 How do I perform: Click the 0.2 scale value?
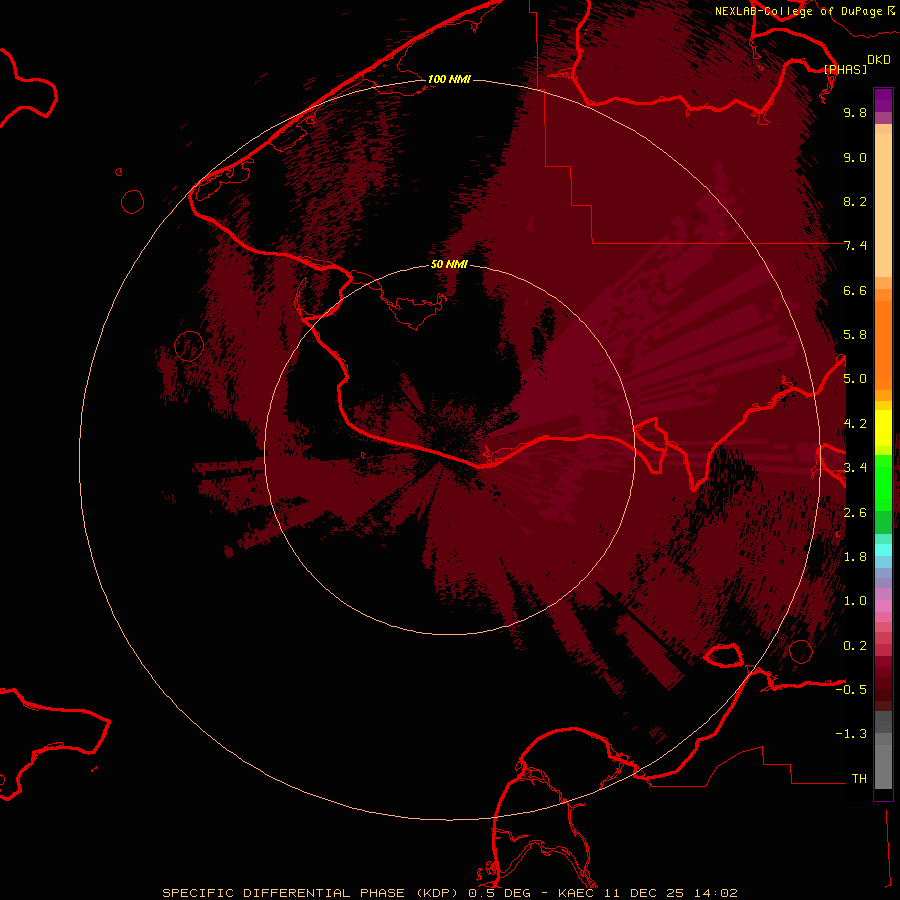click(x=855, y=646)
